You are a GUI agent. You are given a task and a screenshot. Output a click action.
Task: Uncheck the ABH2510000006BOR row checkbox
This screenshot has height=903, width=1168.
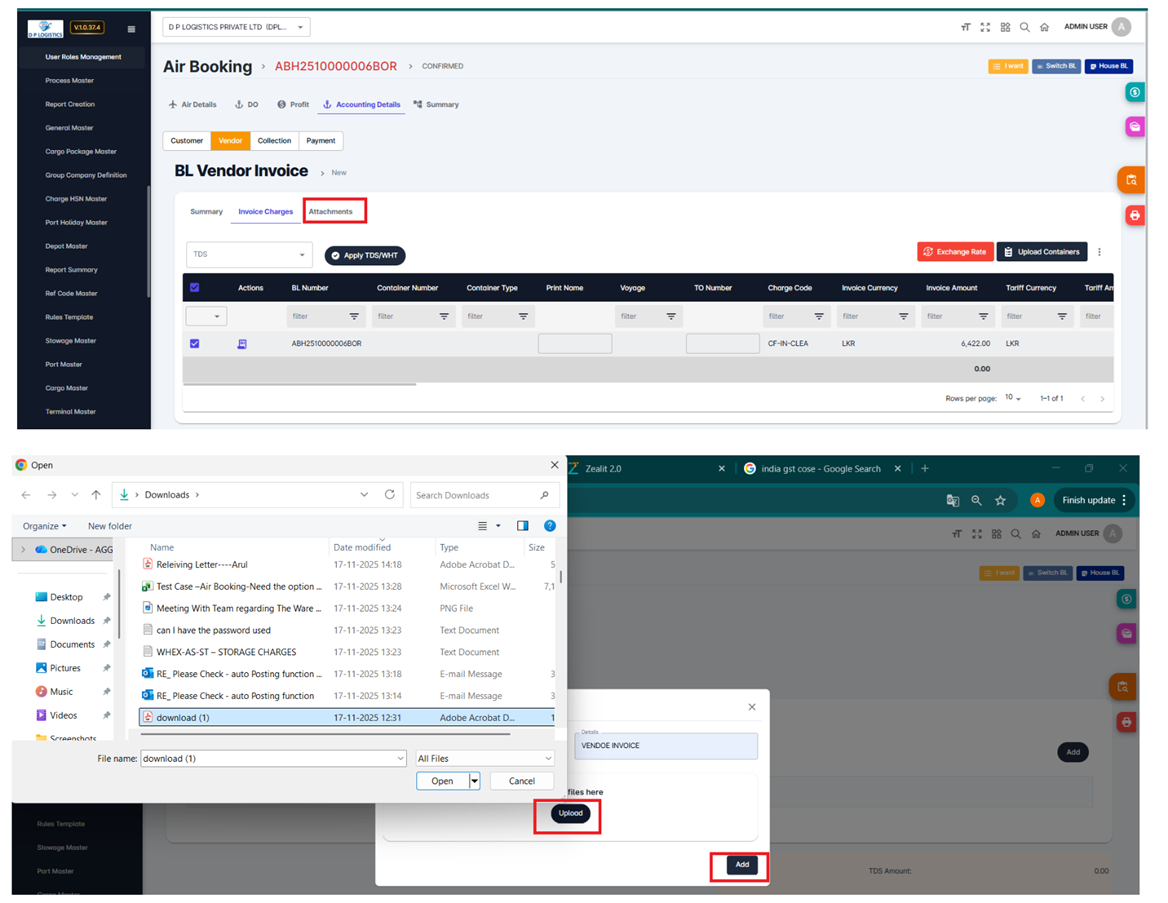(x=194, y=344)
